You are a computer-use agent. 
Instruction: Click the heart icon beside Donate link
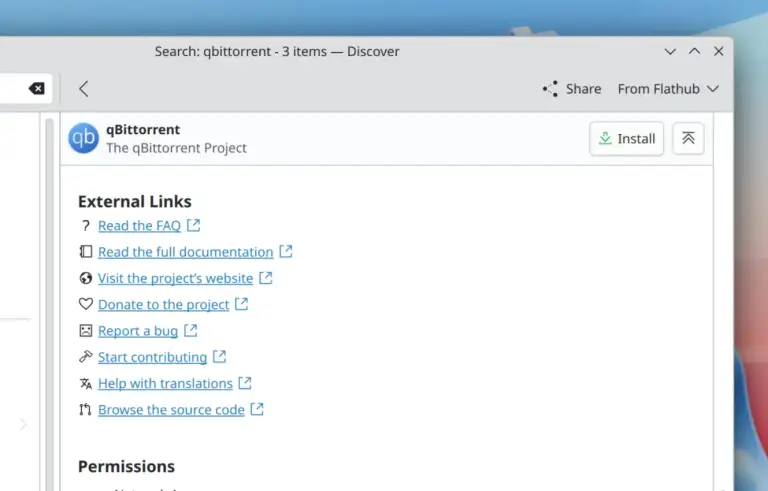(x=86, y=304)
